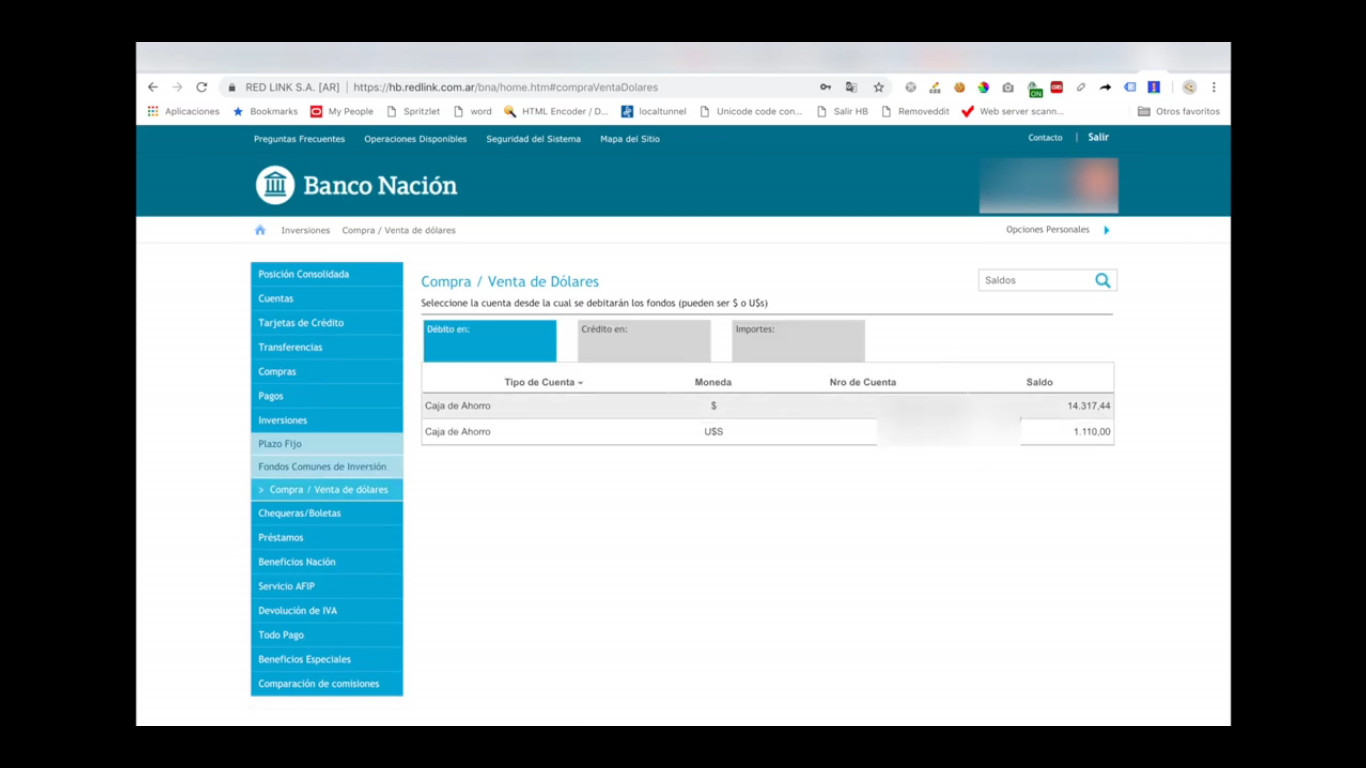Open the Aplicaciones apps grid shortcut

pyautogui.click(x=153, y=112)
